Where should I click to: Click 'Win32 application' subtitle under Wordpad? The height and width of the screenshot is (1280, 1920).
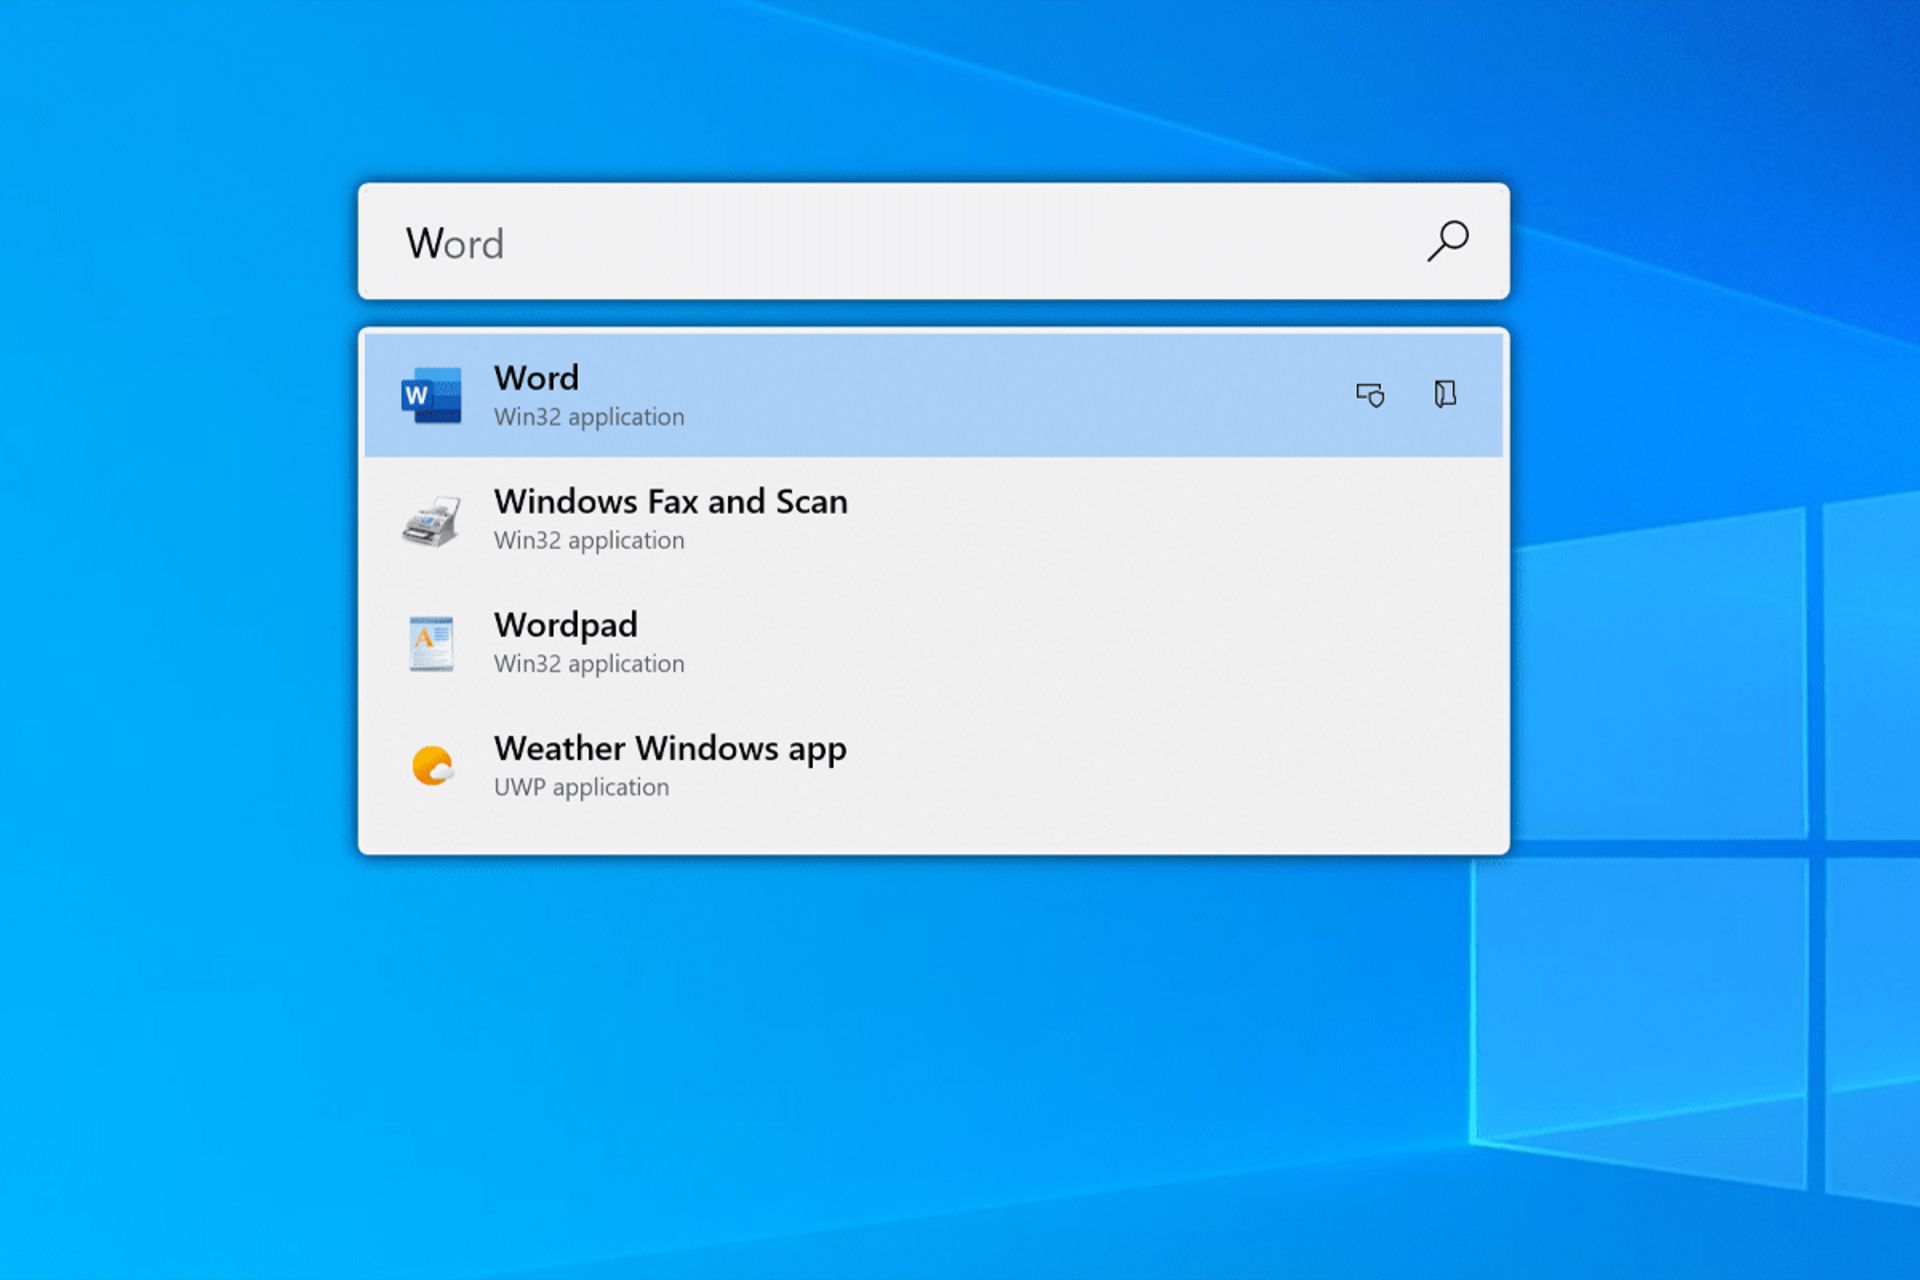coord(589,664)
